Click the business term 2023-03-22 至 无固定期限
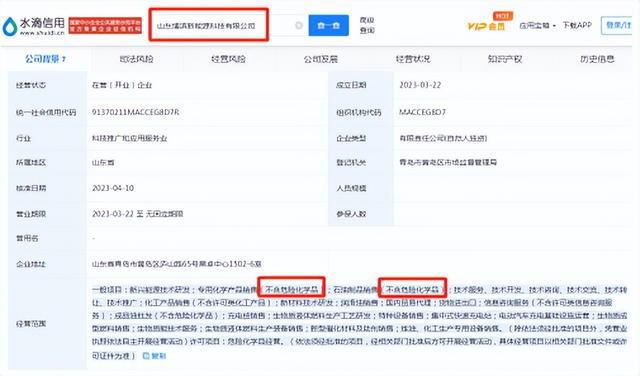 [x=138, y=214]
